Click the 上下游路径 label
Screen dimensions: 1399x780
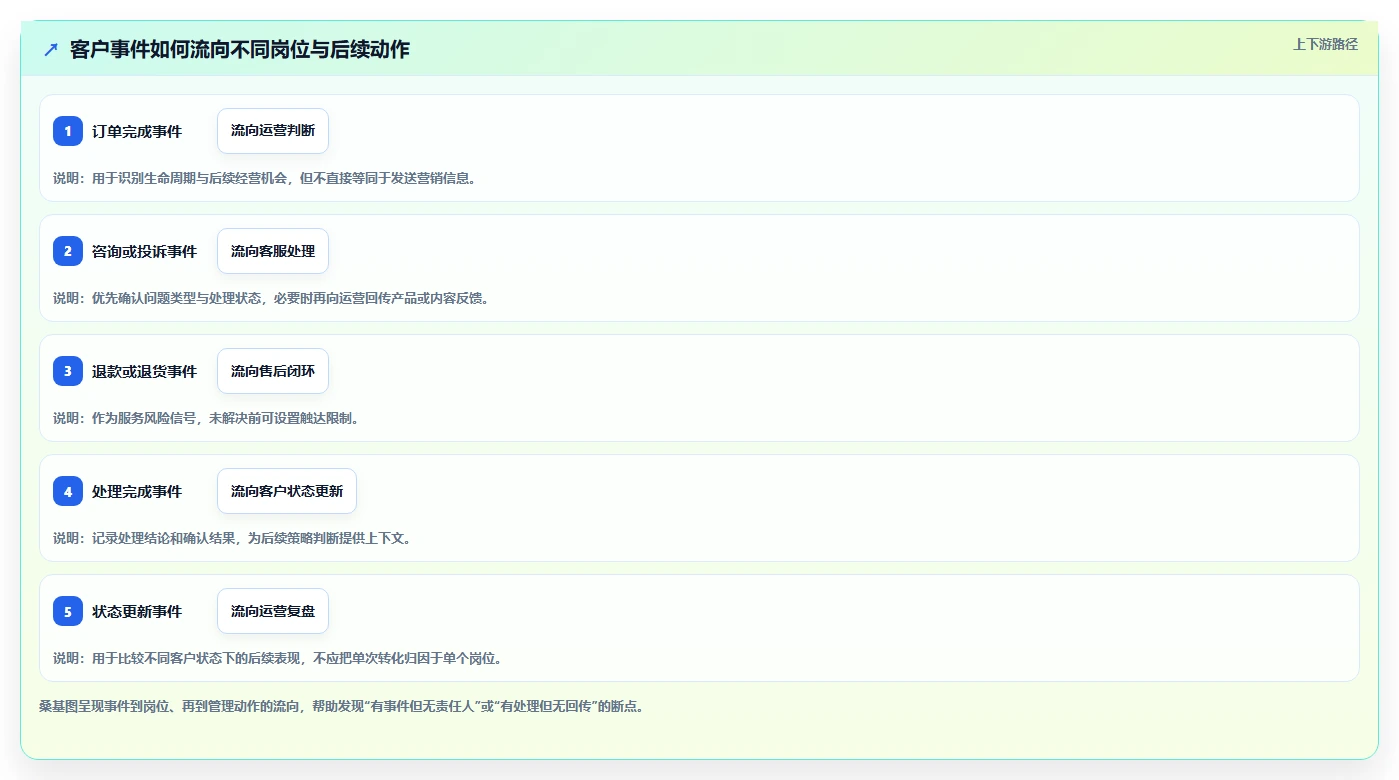tap(1325, 44)
